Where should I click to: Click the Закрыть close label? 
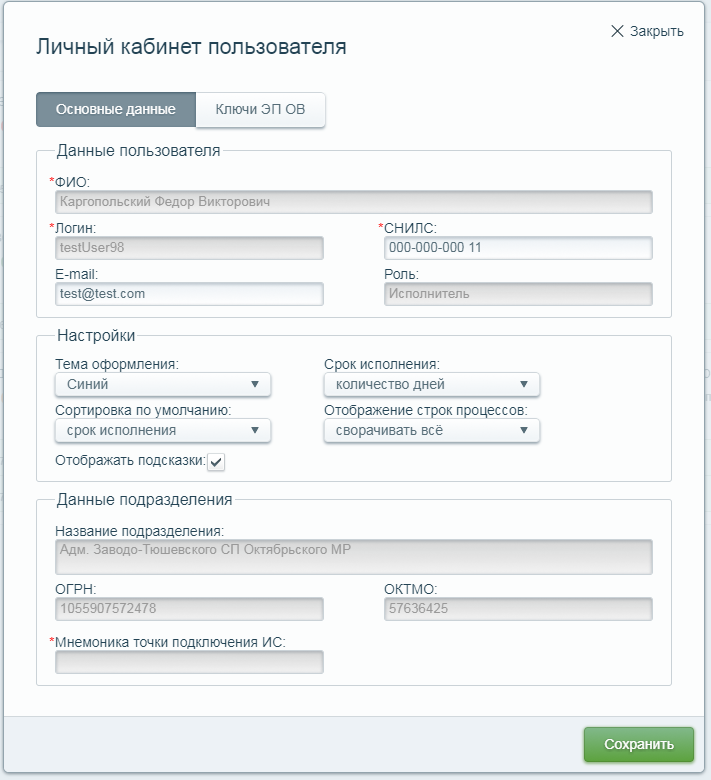click(x=657, y=31)
